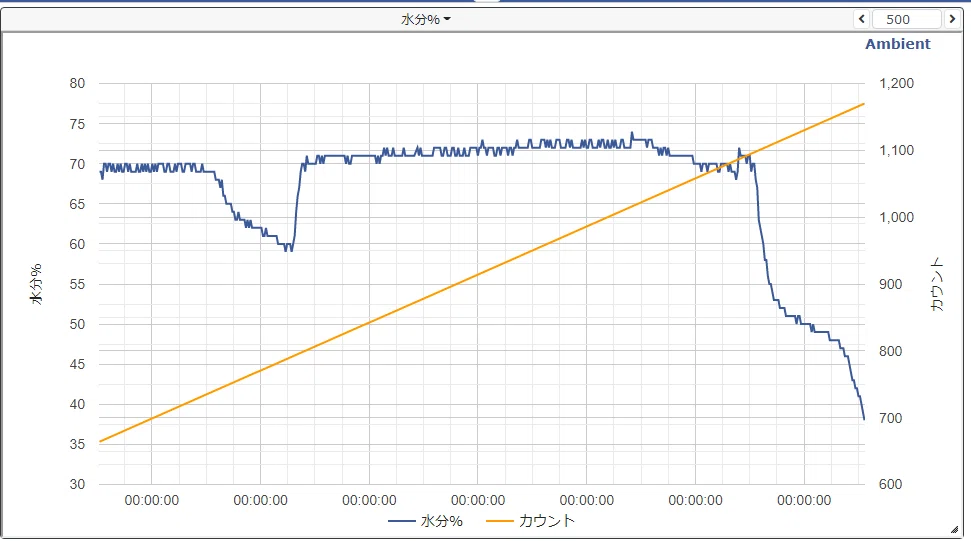Click the chart resize grip corner

click(954, 529)
